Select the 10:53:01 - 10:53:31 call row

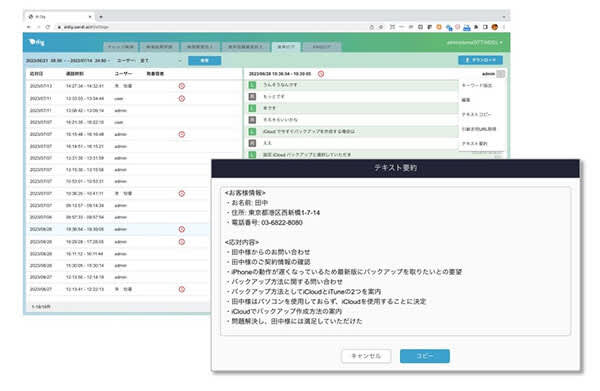[x=119, y=182]
